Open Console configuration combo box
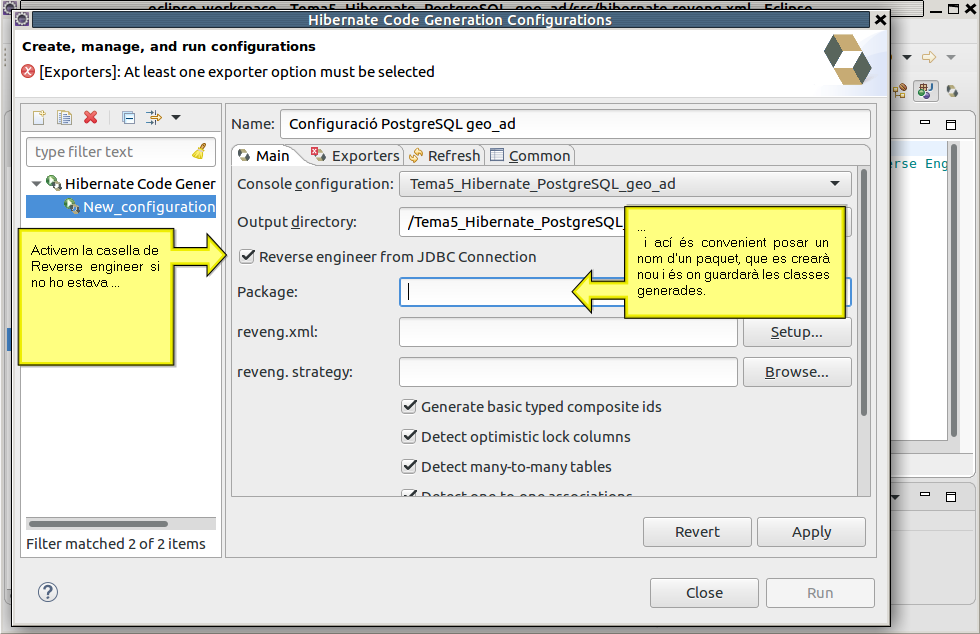980x634 pixels. (625, 184)
